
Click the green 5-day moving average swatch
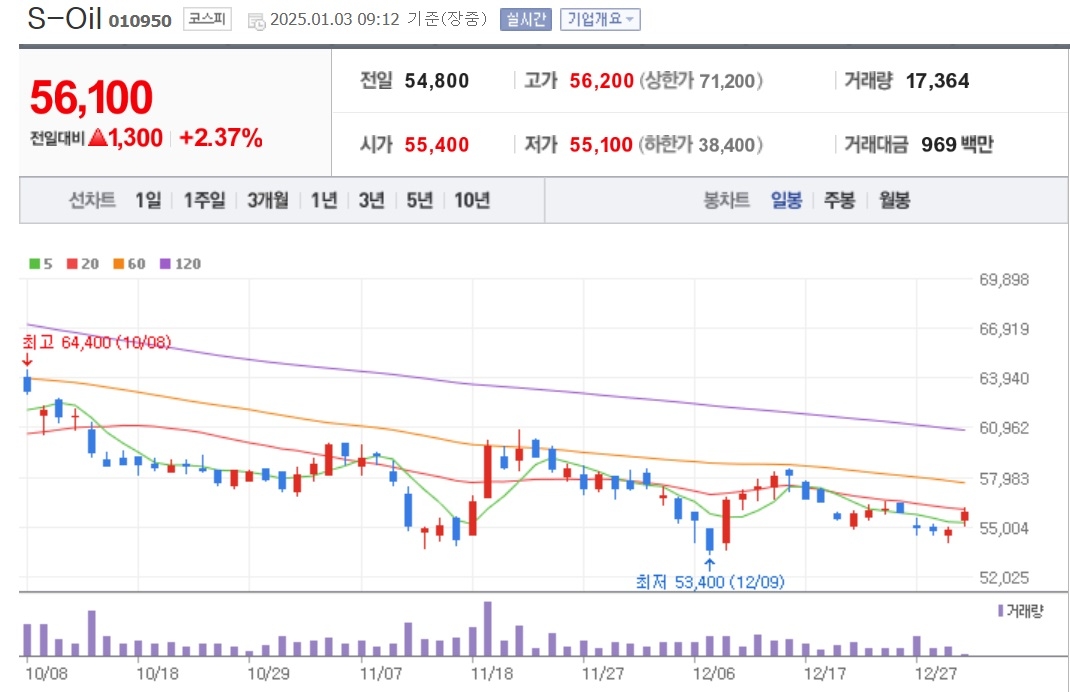coord(34,263)
